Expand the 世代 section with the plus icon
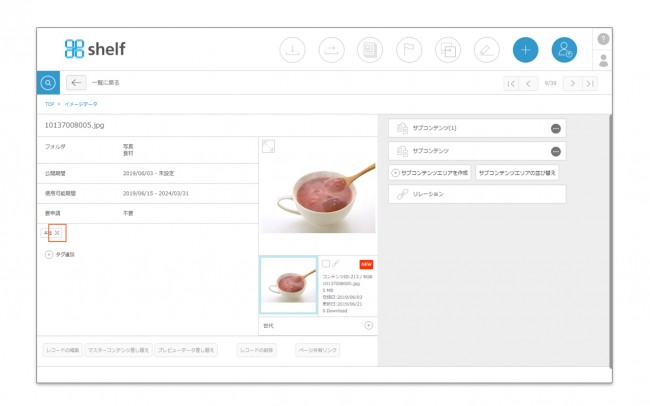 click(369, 325)
